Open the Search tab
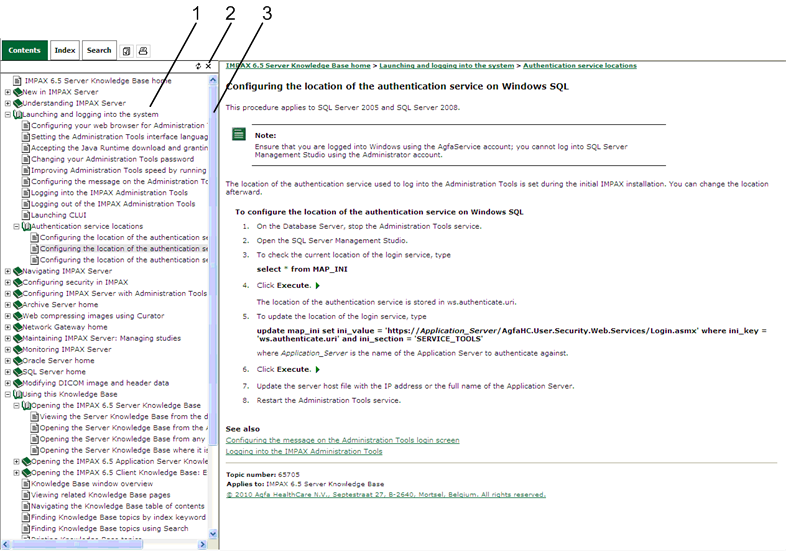786x551 pixels. pyautogui.click(x=99, y=50)
